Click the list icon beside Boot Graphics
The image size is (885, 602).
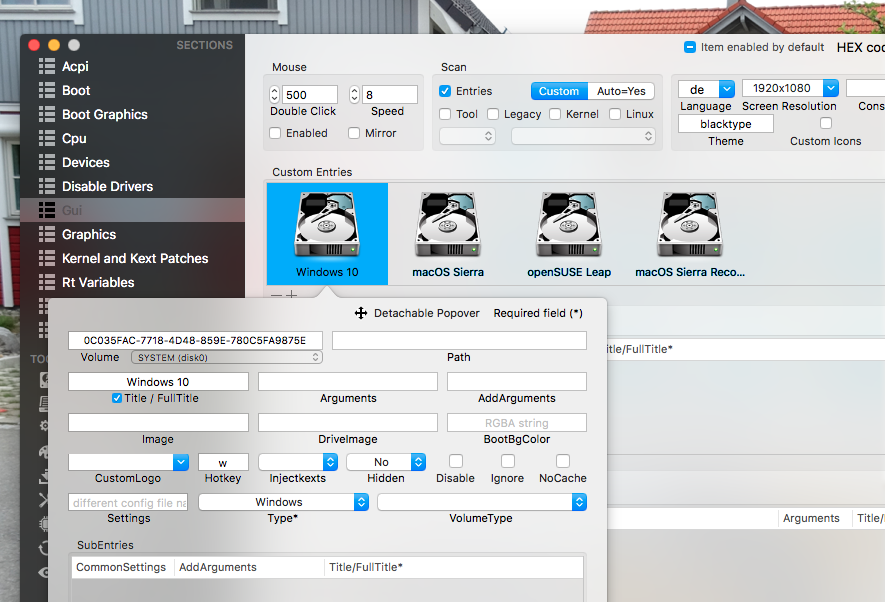click(x=47, y=114)
